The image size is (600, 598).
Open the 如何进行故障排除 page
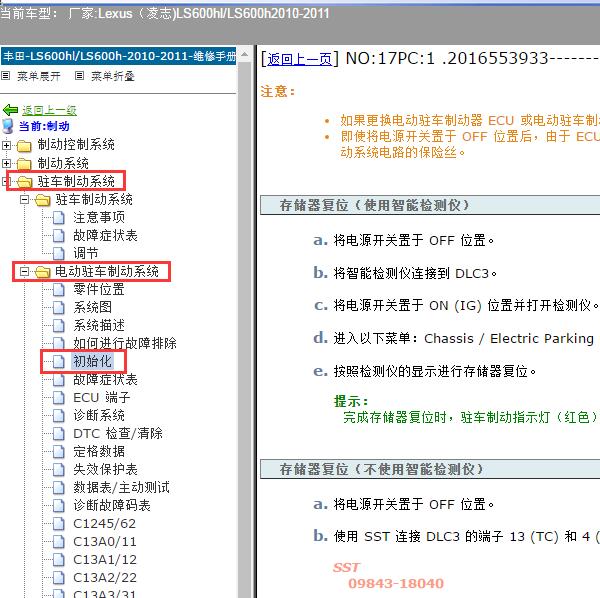(125, 343)
